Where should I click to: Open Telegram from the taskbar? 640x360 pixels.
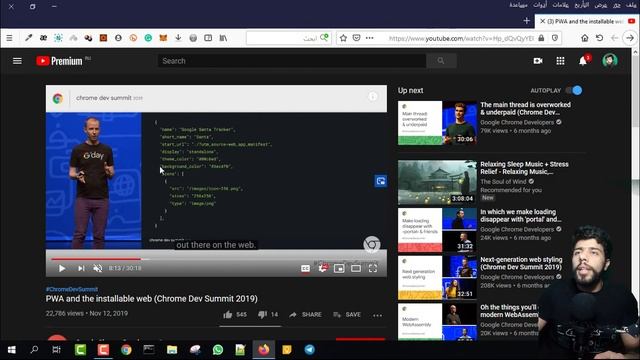click(309, 350)
